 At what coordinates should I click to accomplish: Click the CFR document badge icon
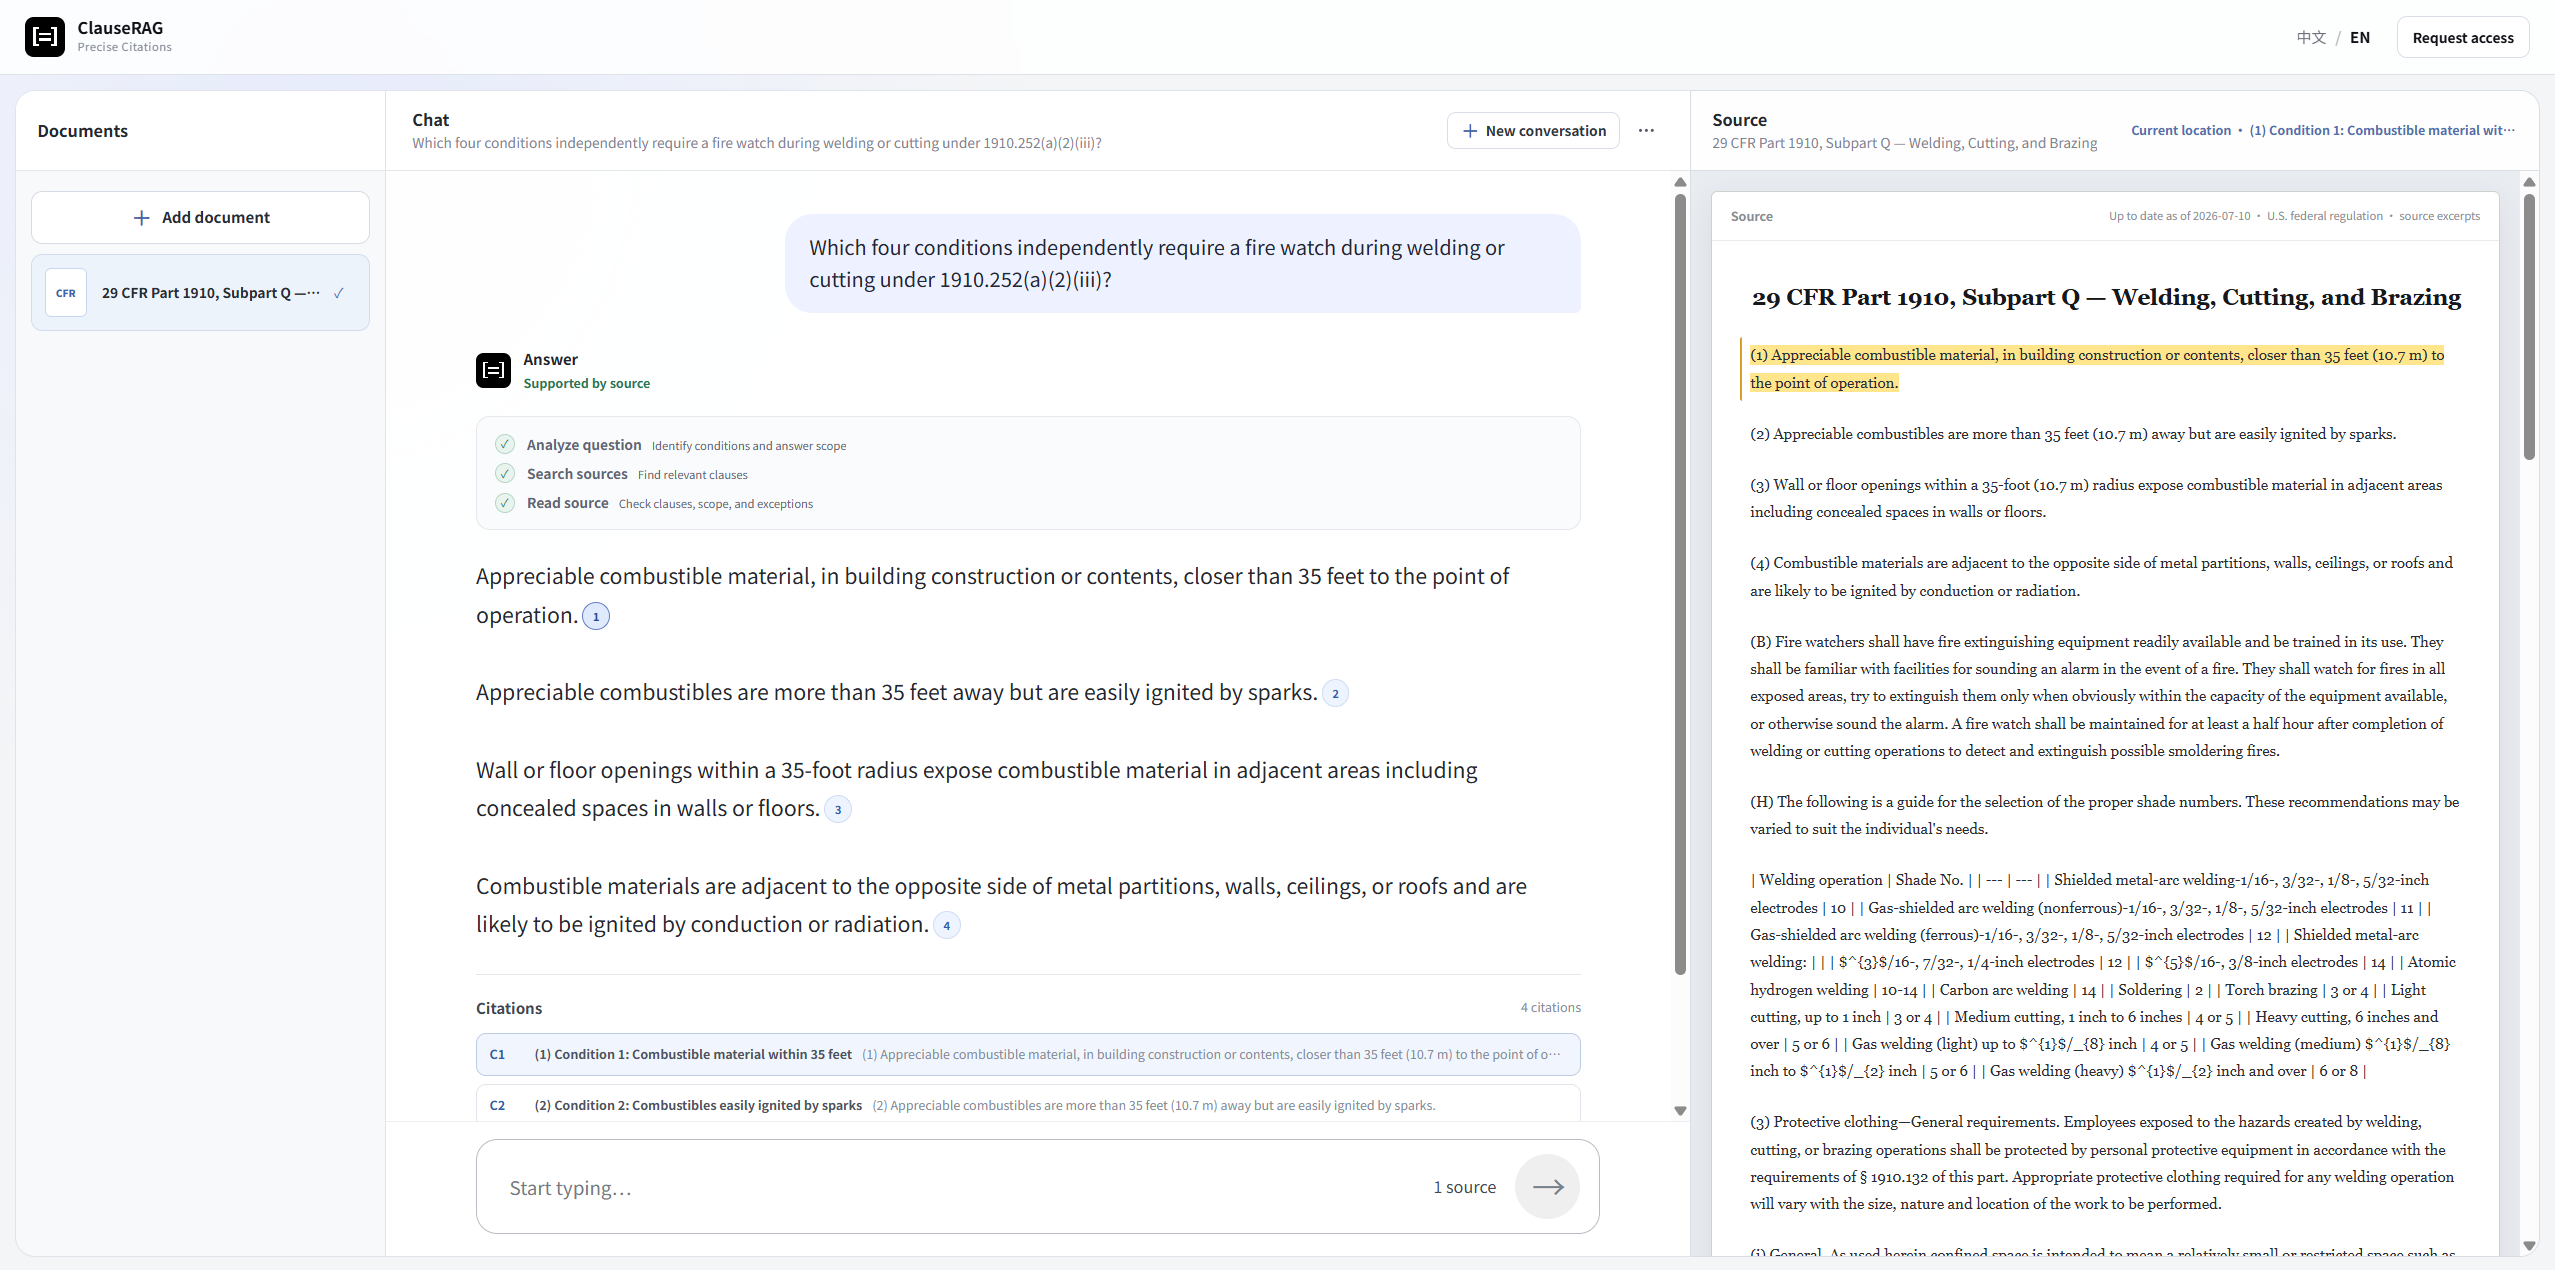click(66, 293)
